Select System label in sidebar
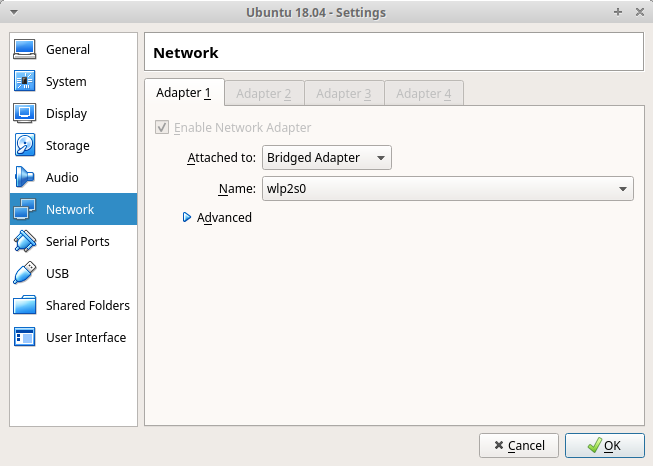 coord(66,82)
